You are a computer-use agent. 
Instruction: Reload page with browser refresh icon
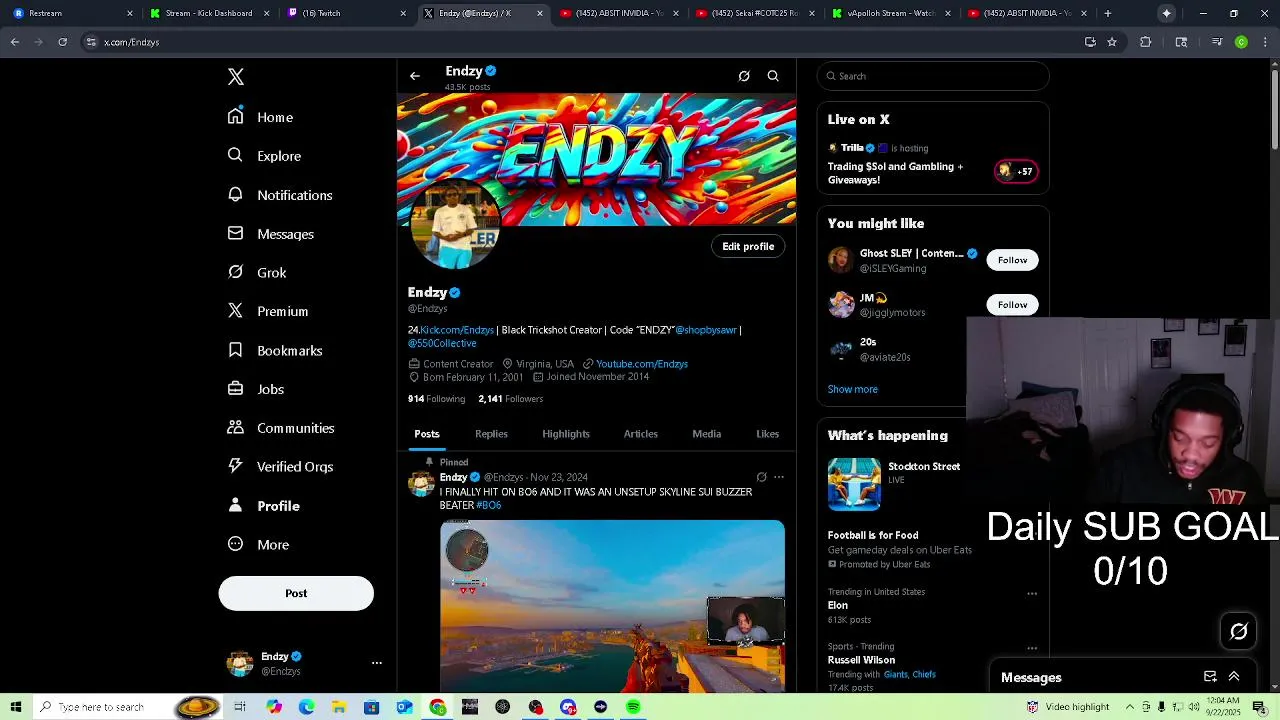point(62,42)
